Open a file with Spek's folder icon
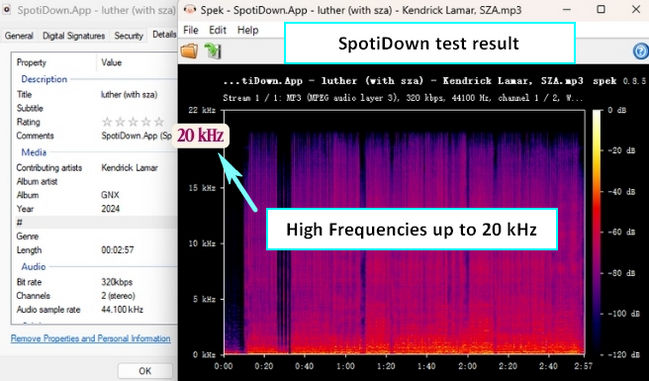Viewport: 649px width, 381px height. (189, 51)
